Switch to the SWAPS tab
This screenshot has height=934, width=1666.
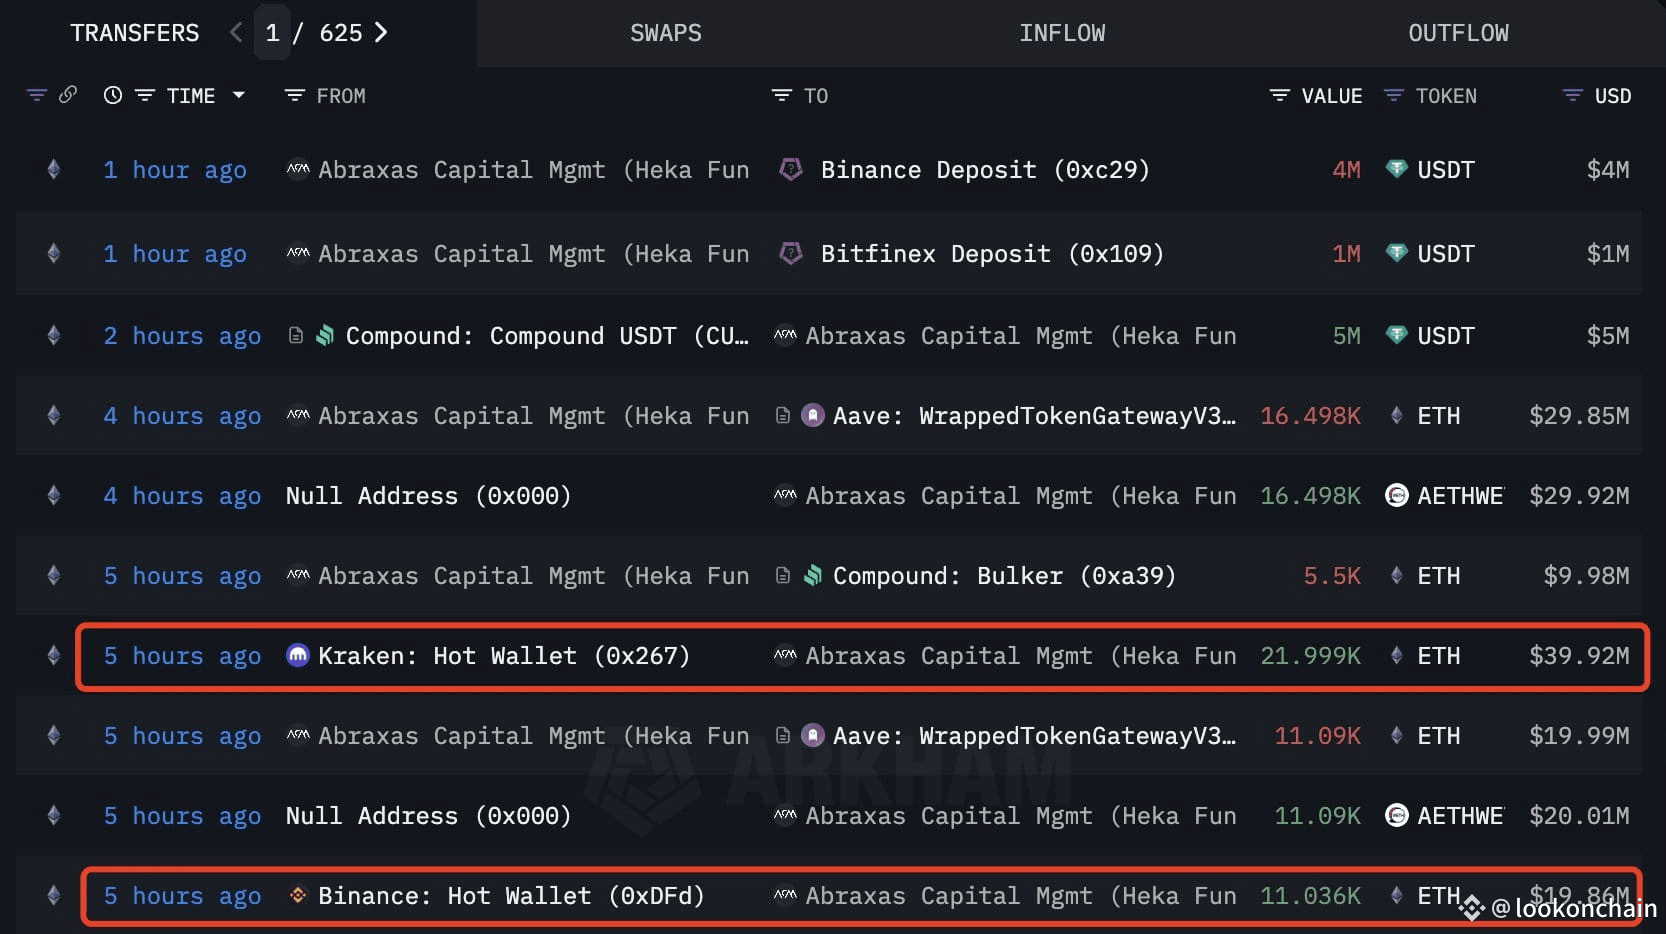click(665, 32)
